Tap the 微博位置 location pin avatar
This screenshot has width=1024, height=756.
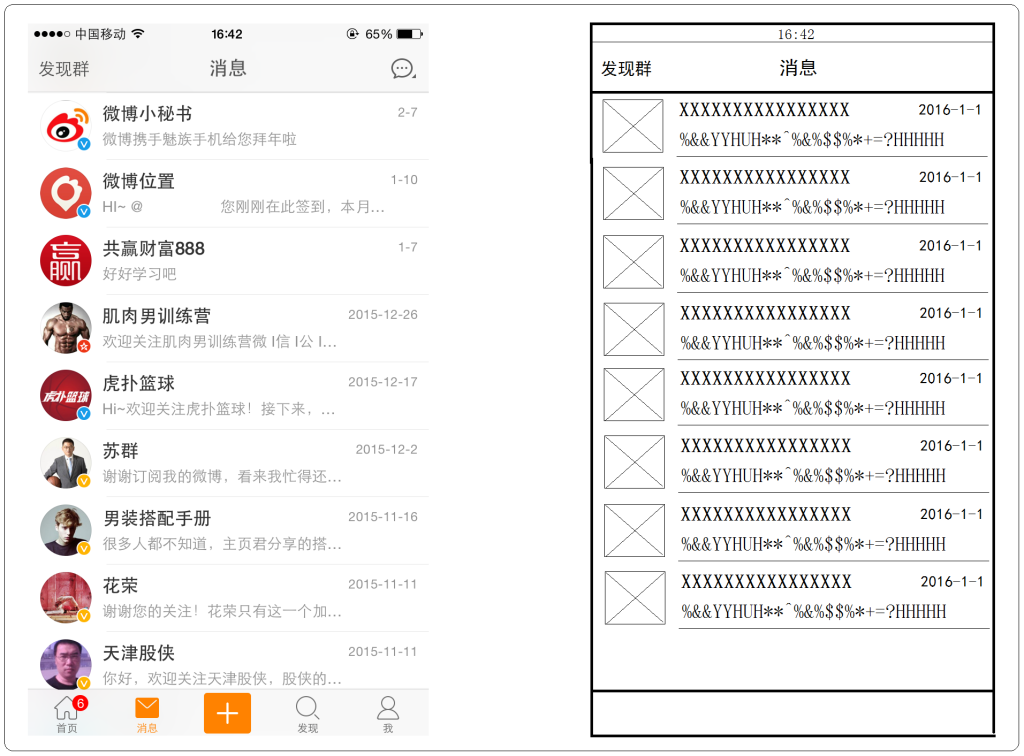pos(66,193)
